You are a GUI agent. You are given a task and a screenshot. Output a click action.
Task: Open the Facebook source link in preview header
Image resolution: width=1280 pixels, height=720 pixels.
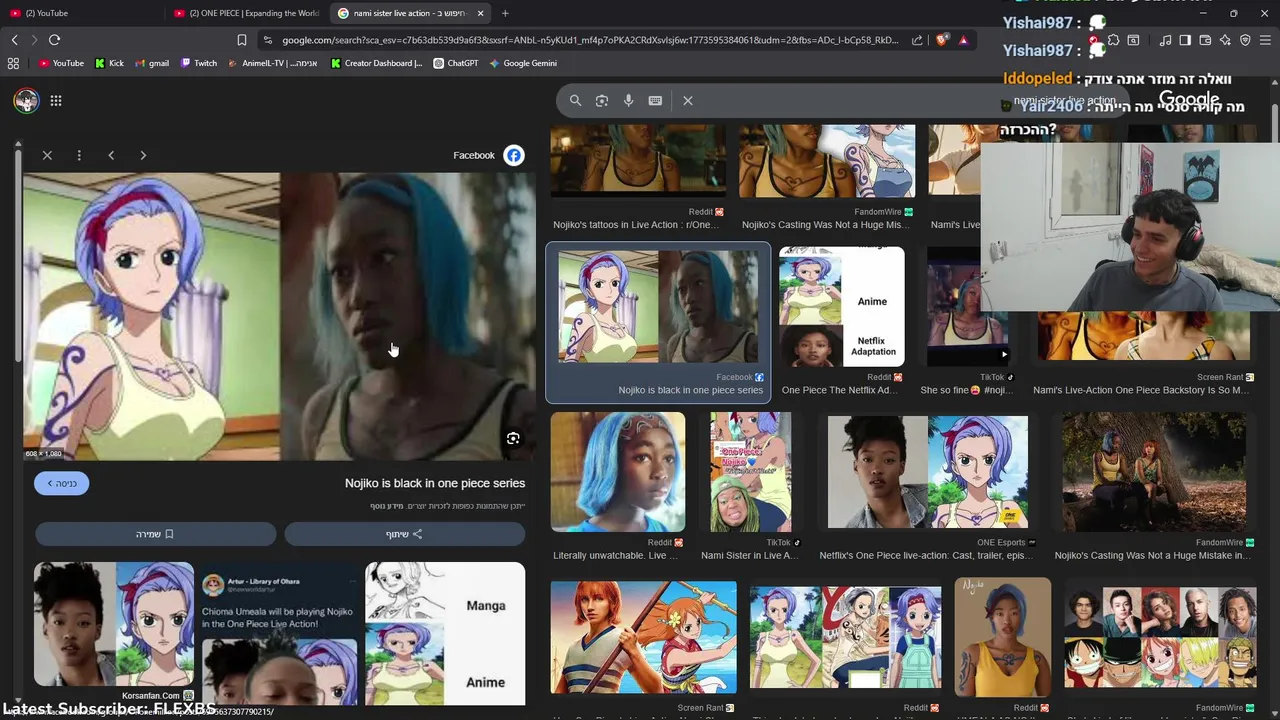click(x=489, y=155)
